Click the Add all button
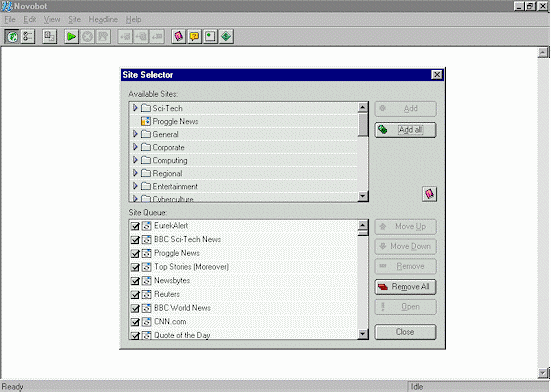The height and width of the screenshot is (392, 551). click(406, 130)
